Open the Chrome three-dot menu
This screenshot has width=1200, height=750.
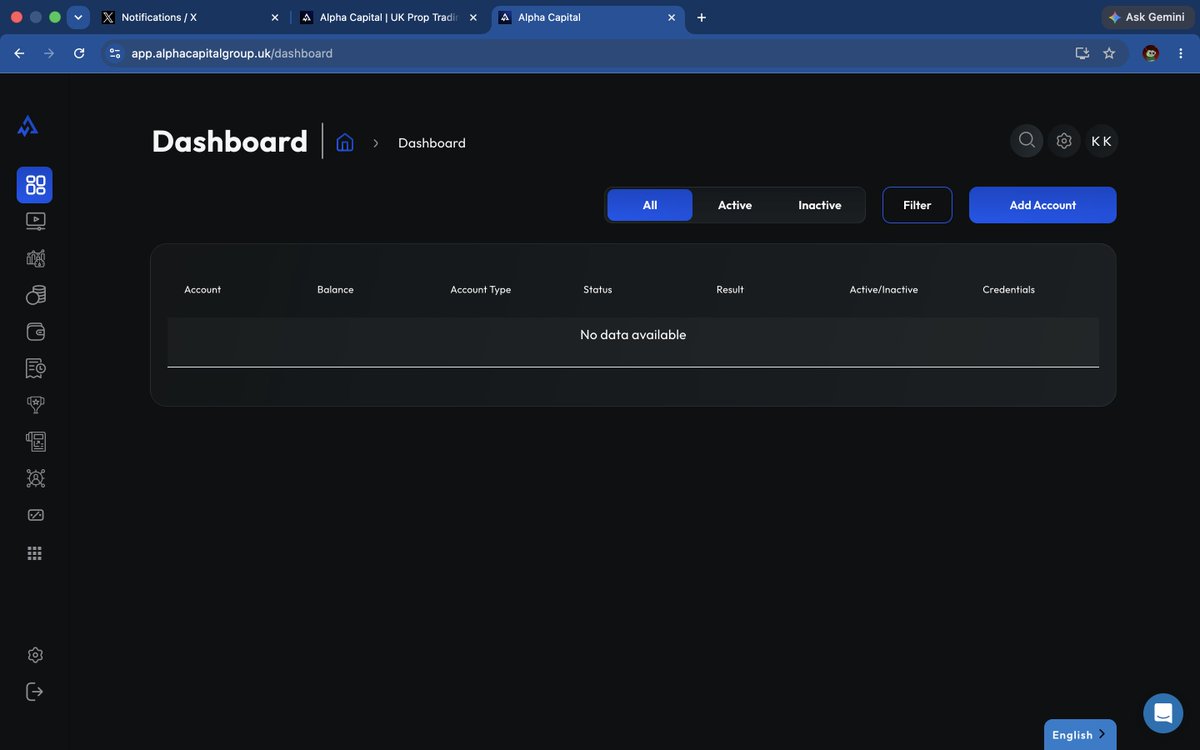tap(1181, 53)
